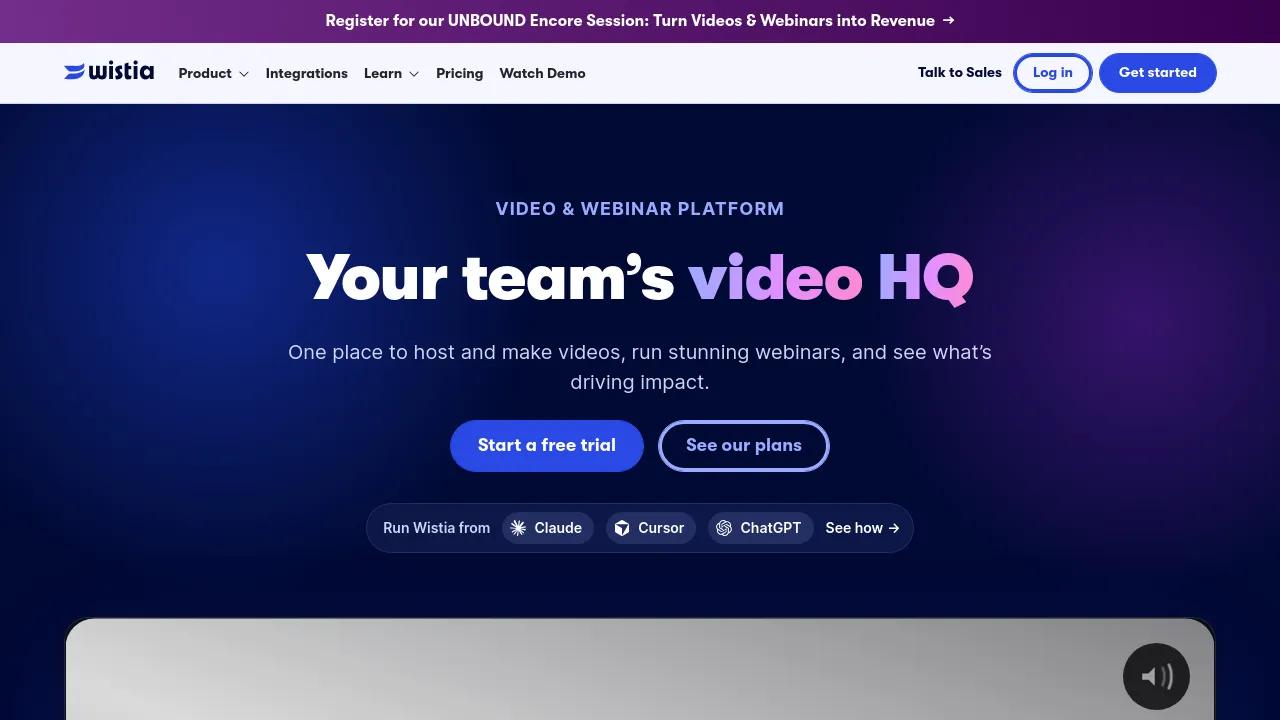Click the See how link
This screenshot has height=720, width=1280.
pos(862,528)
